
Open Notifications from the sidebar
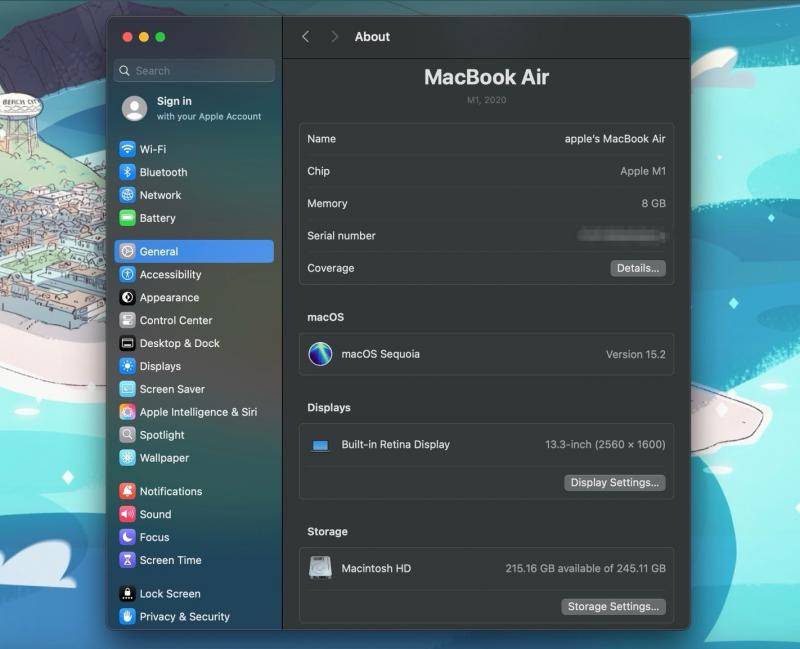pos(170,492)
